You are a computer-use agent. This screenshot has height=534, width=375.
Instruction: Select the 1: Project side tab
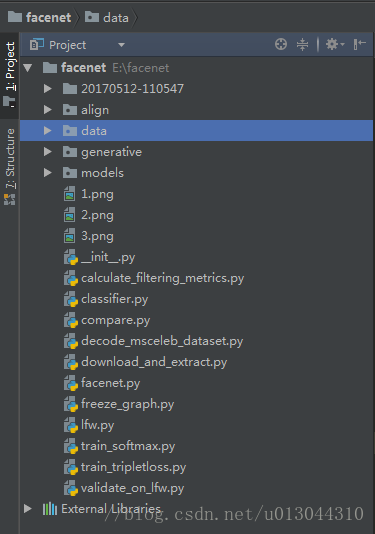pos(10,74)
